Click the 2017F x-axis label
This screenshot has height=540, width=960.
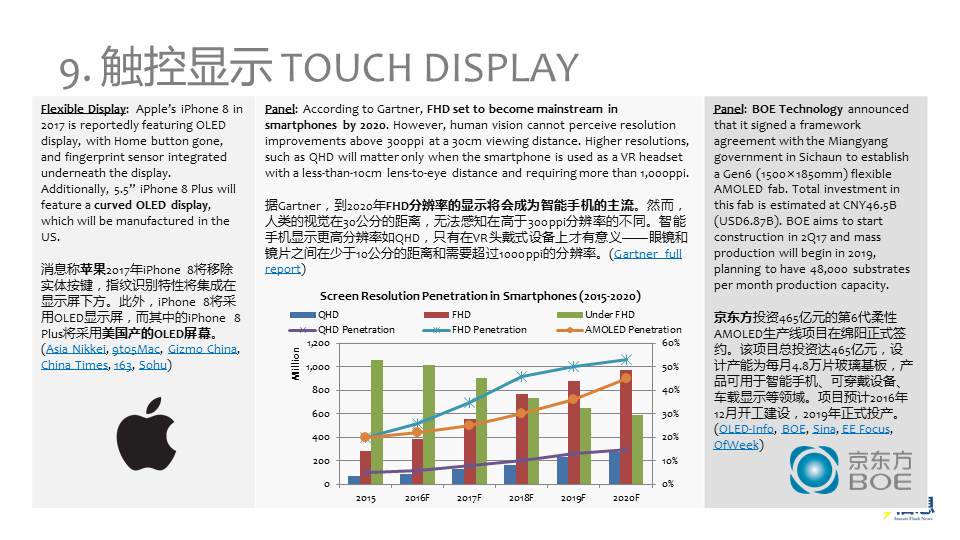coord(469,498)
